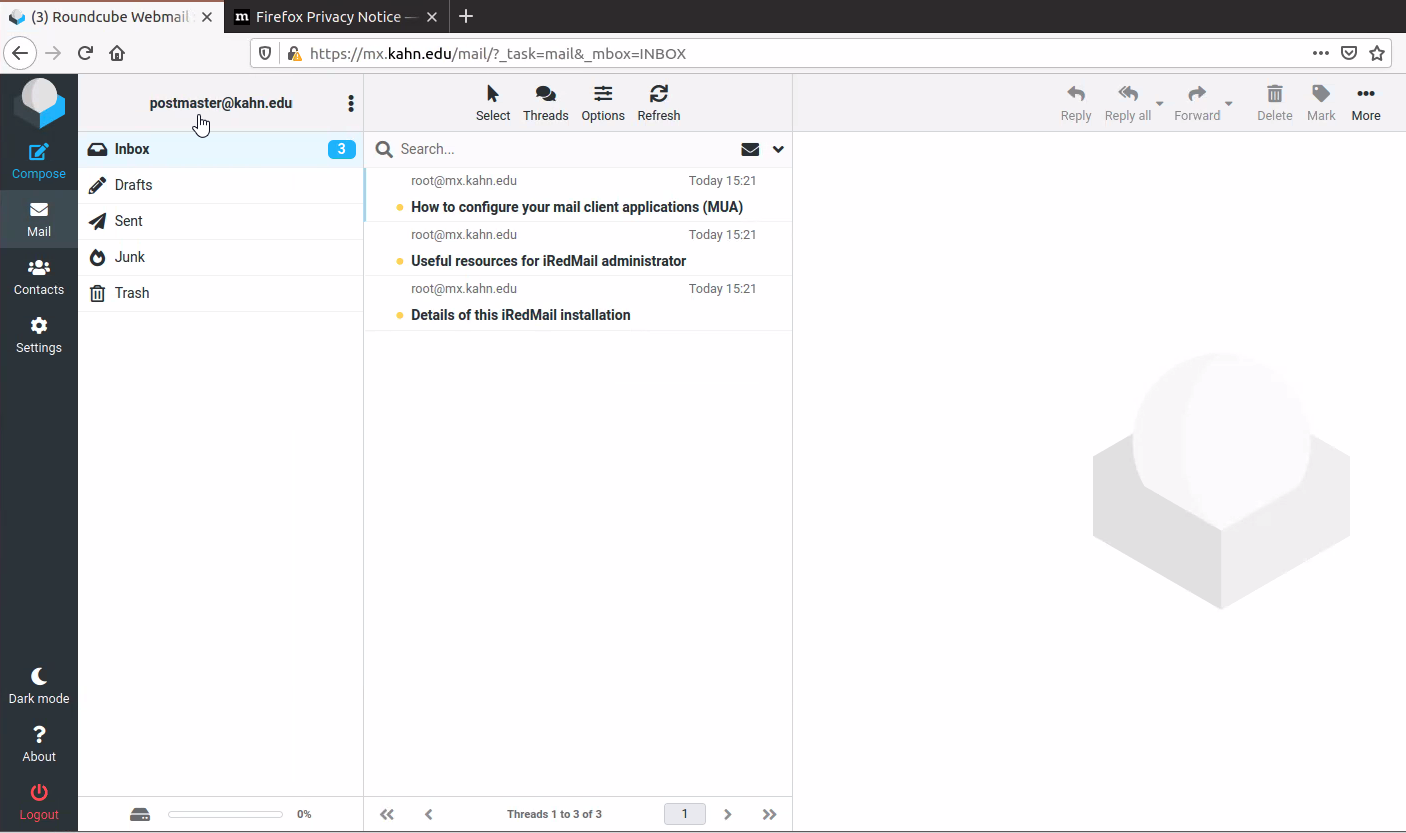The height and width of the screenshot is (833, 1406).
Task: Select the Inbox folder
Action: coord(221,149)
